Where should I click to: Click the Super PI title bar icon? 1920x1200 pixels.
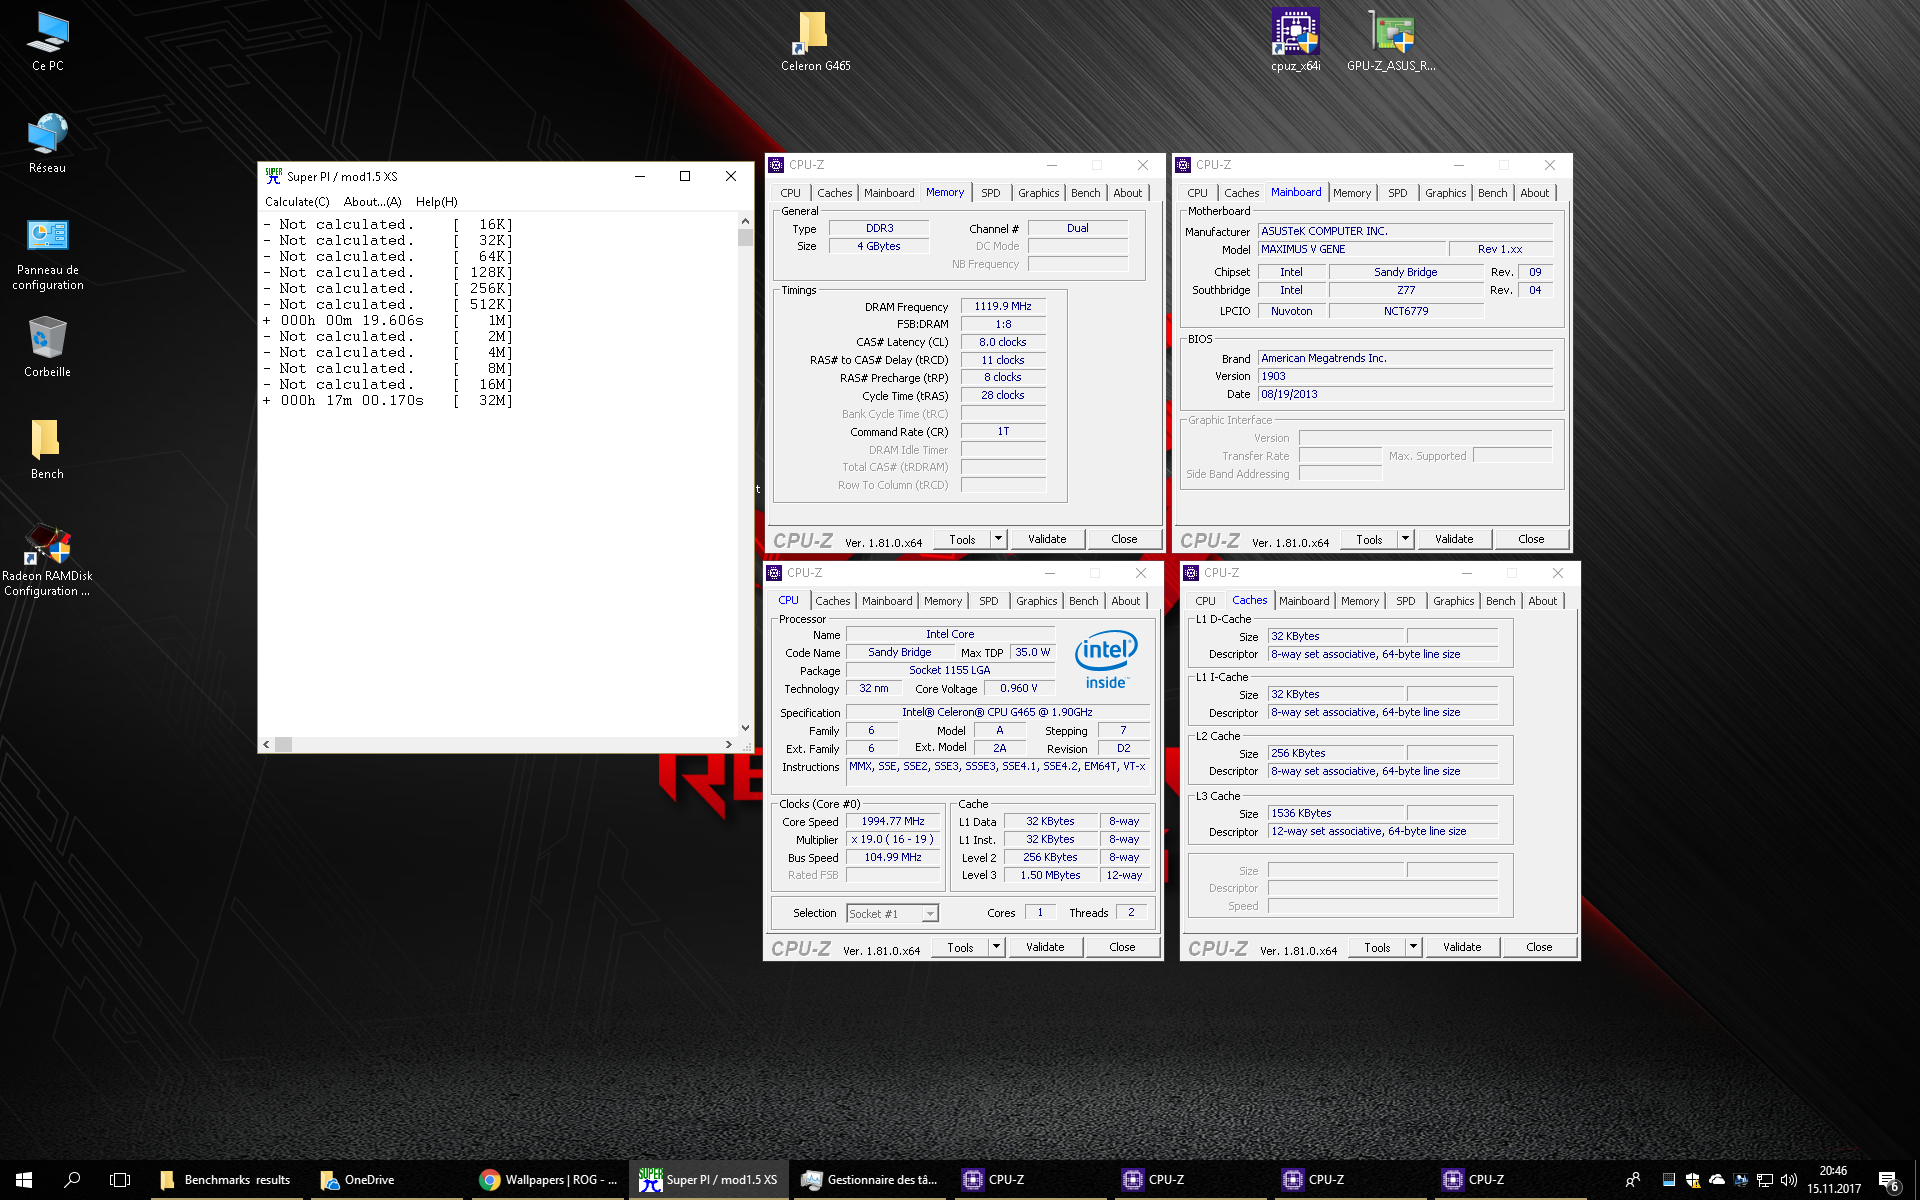pos(273,175)
